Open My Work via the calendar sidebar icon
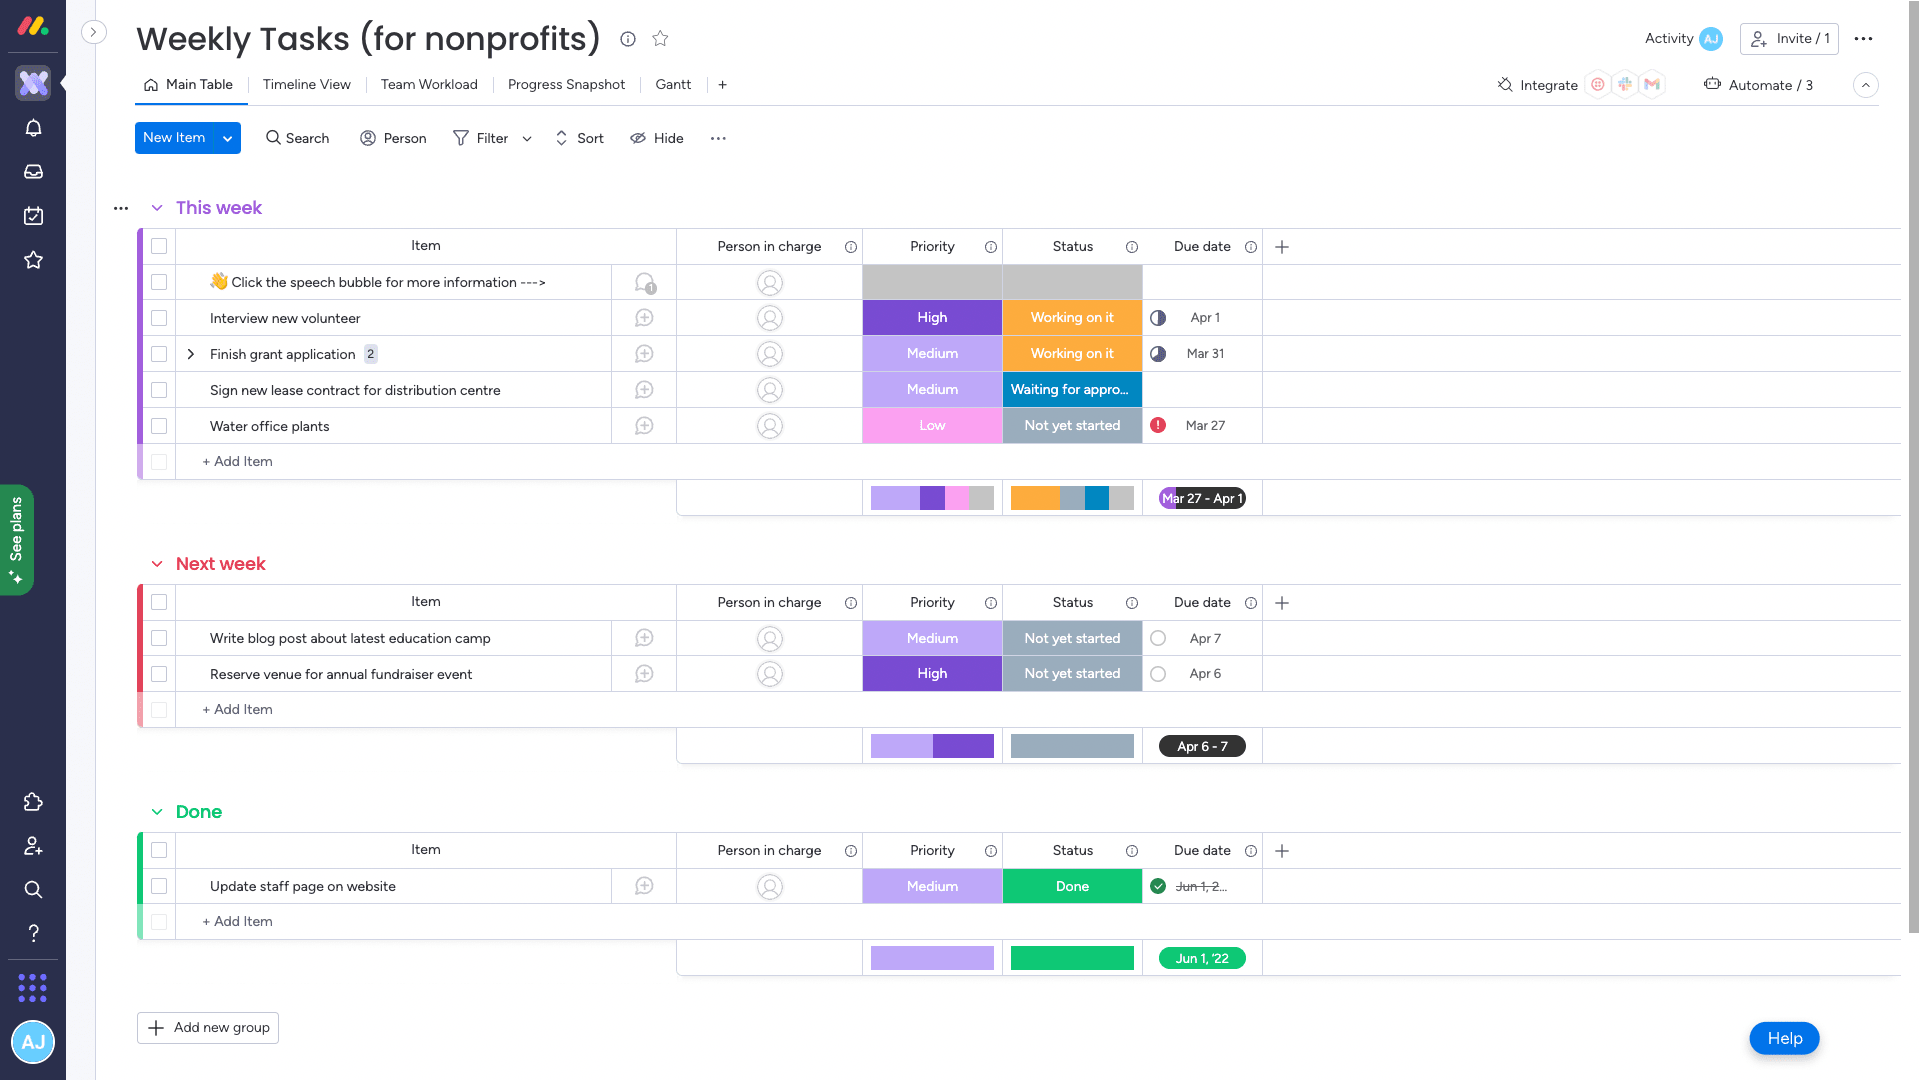 pos(33,216)
